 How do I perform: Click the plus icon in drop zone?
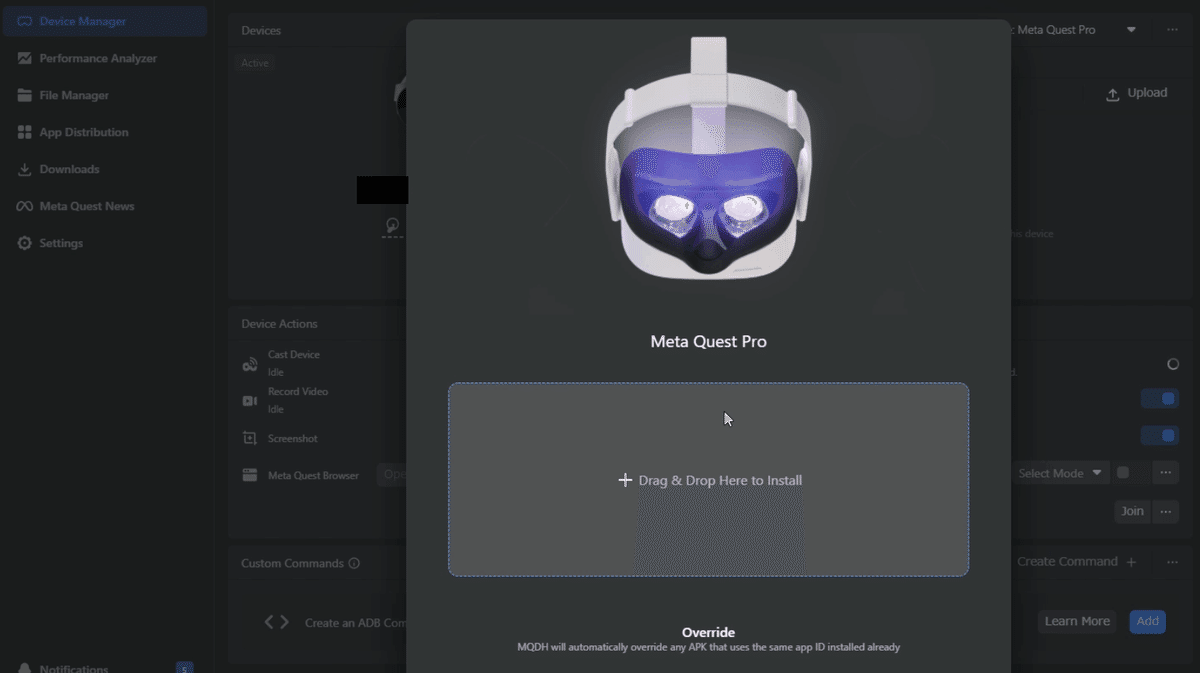625,480
